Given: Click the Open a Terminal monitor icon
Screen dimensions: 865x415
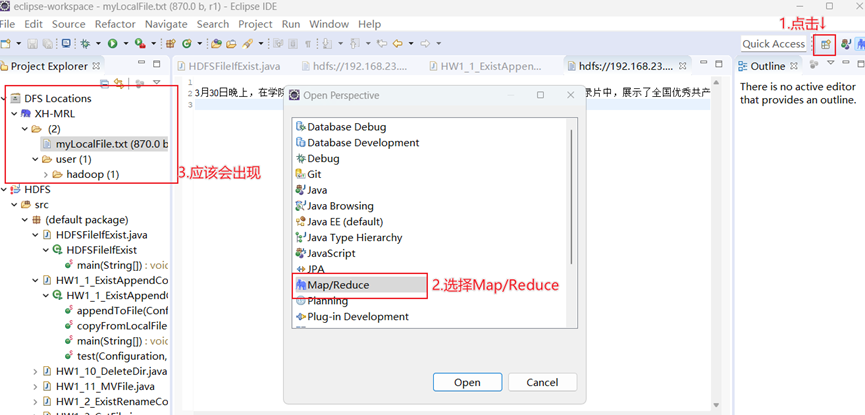Looking at the screenshot, I should tap(66, 44).
